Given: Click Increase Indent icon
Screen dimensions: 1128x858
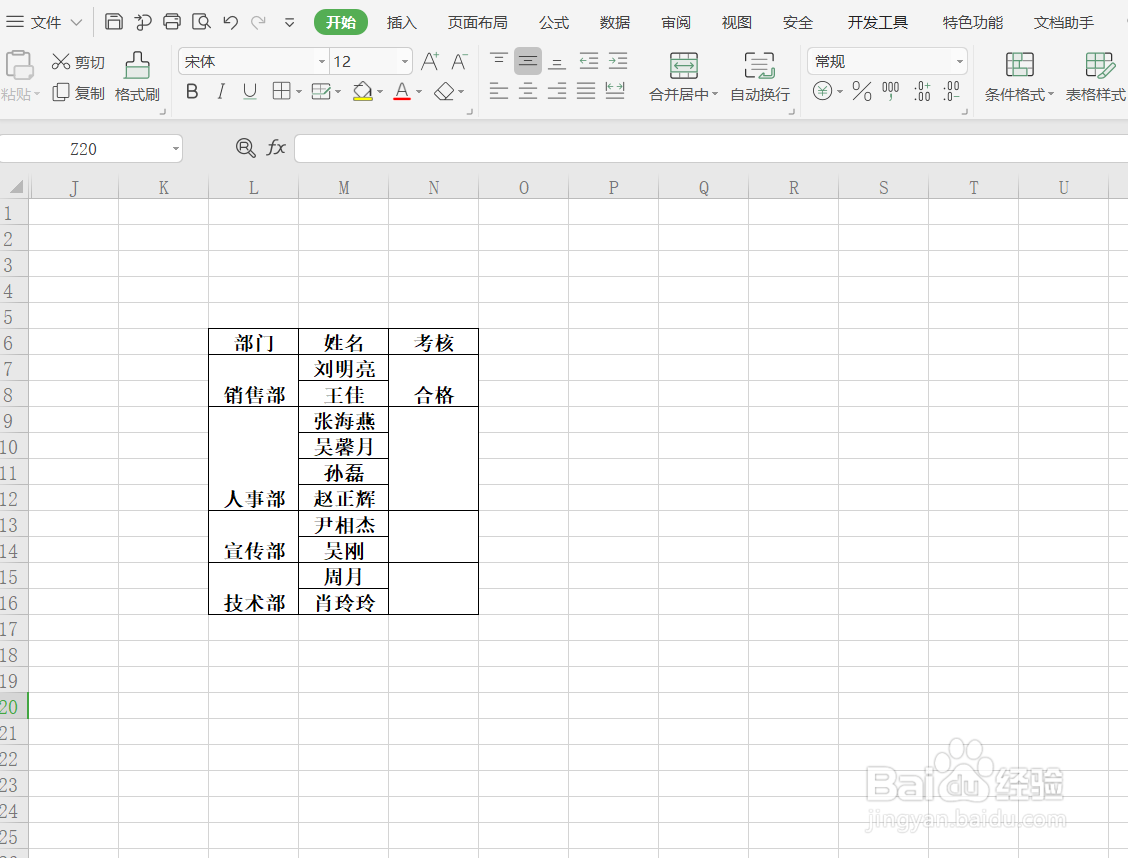Looking at the screenshot, I should [617, 62].
